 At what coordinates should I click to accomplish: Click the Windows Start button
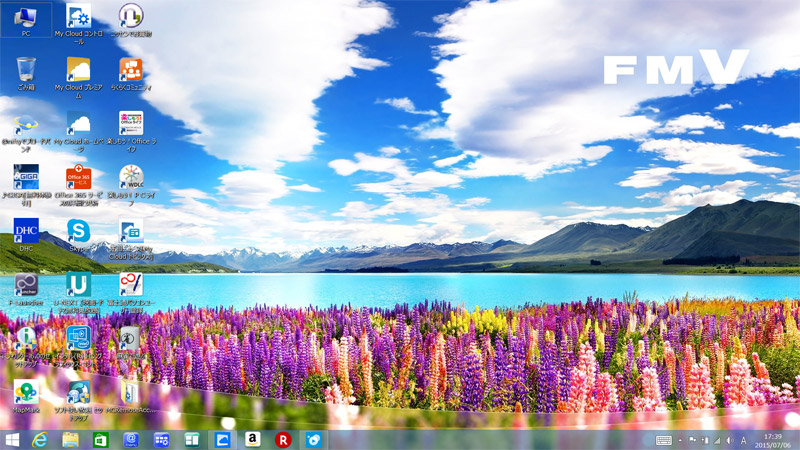(x=13, y=440)
